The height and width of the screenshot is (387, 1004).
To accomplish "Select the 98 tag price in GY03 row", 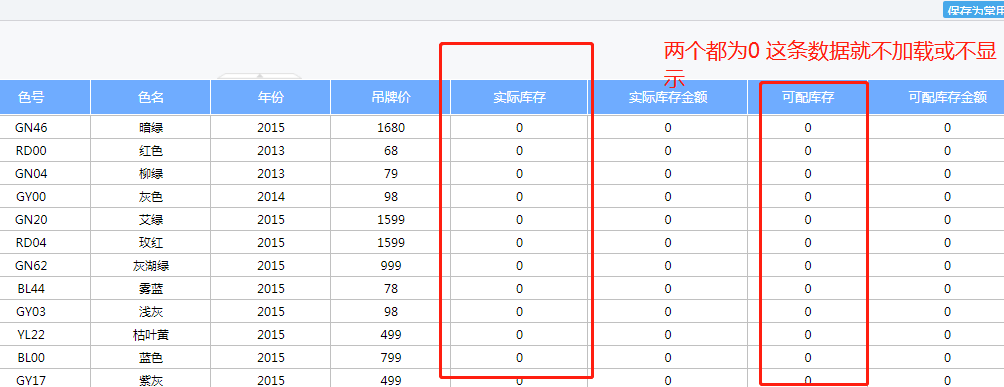I will (391, 312).
